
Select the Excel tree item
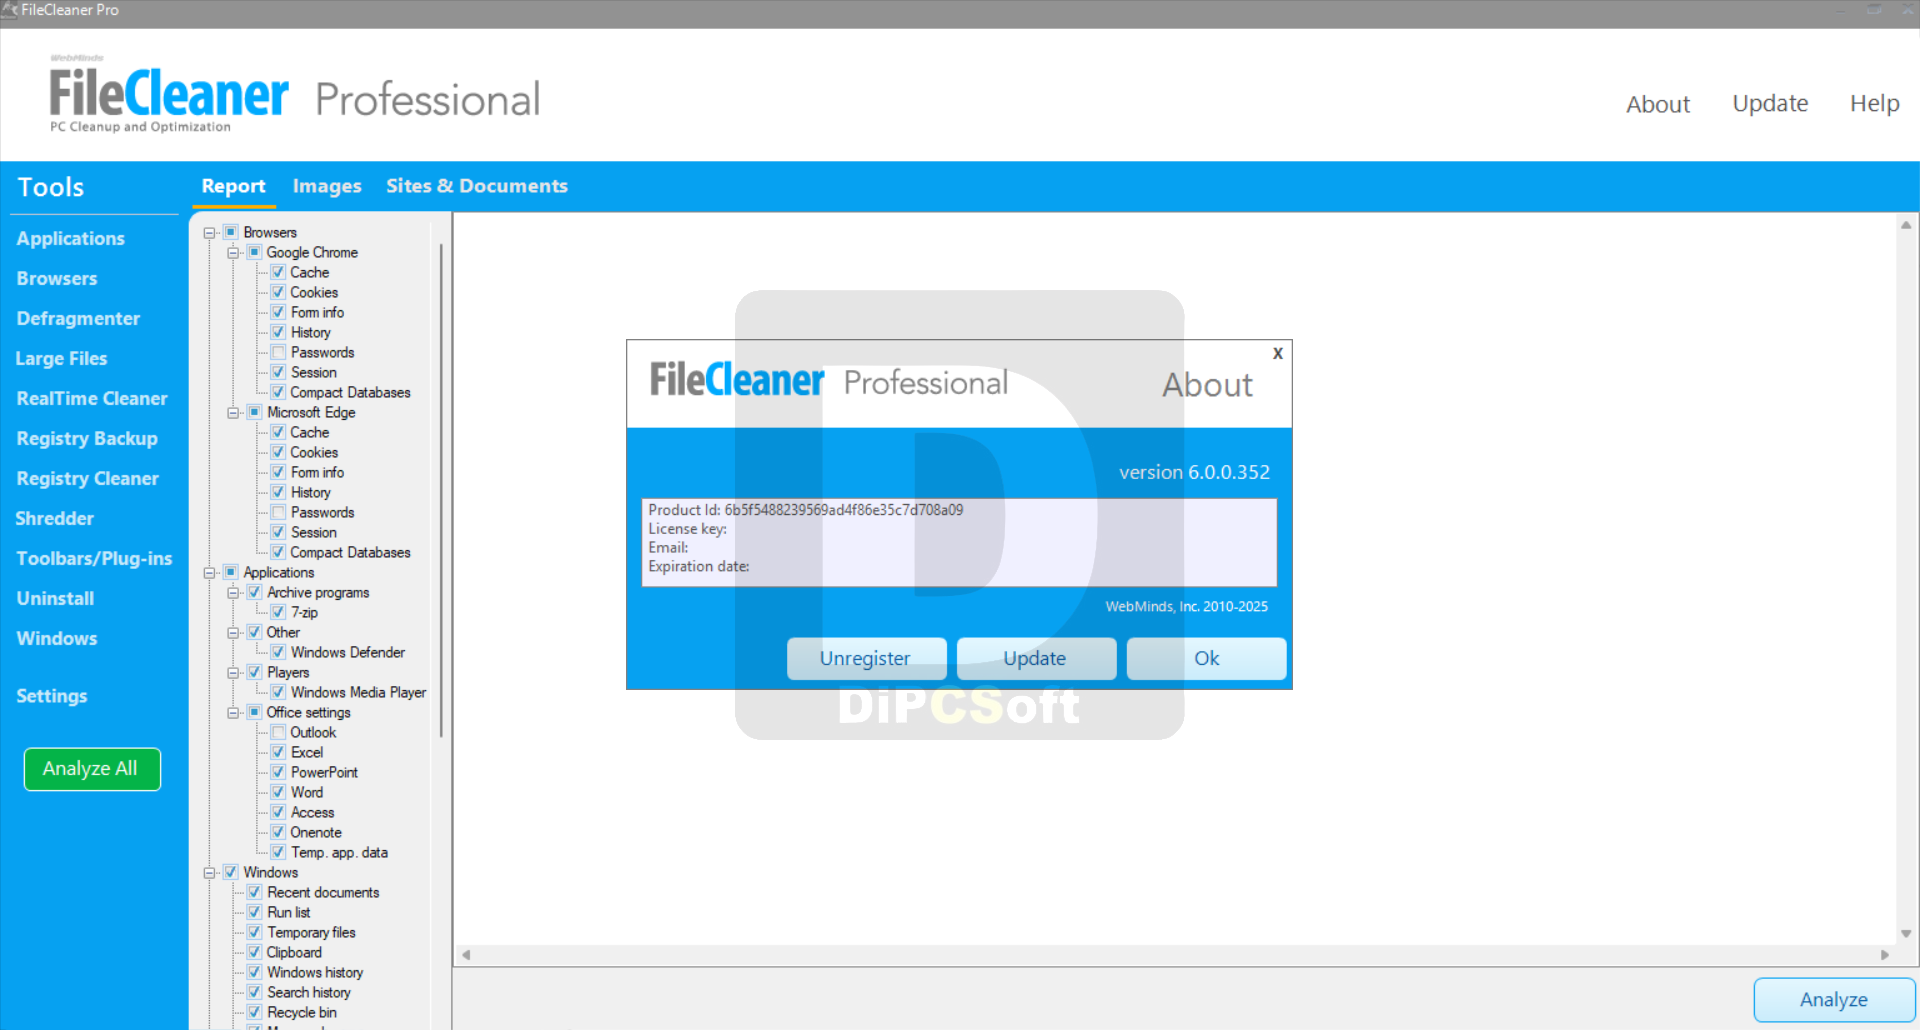pos(307,753)
